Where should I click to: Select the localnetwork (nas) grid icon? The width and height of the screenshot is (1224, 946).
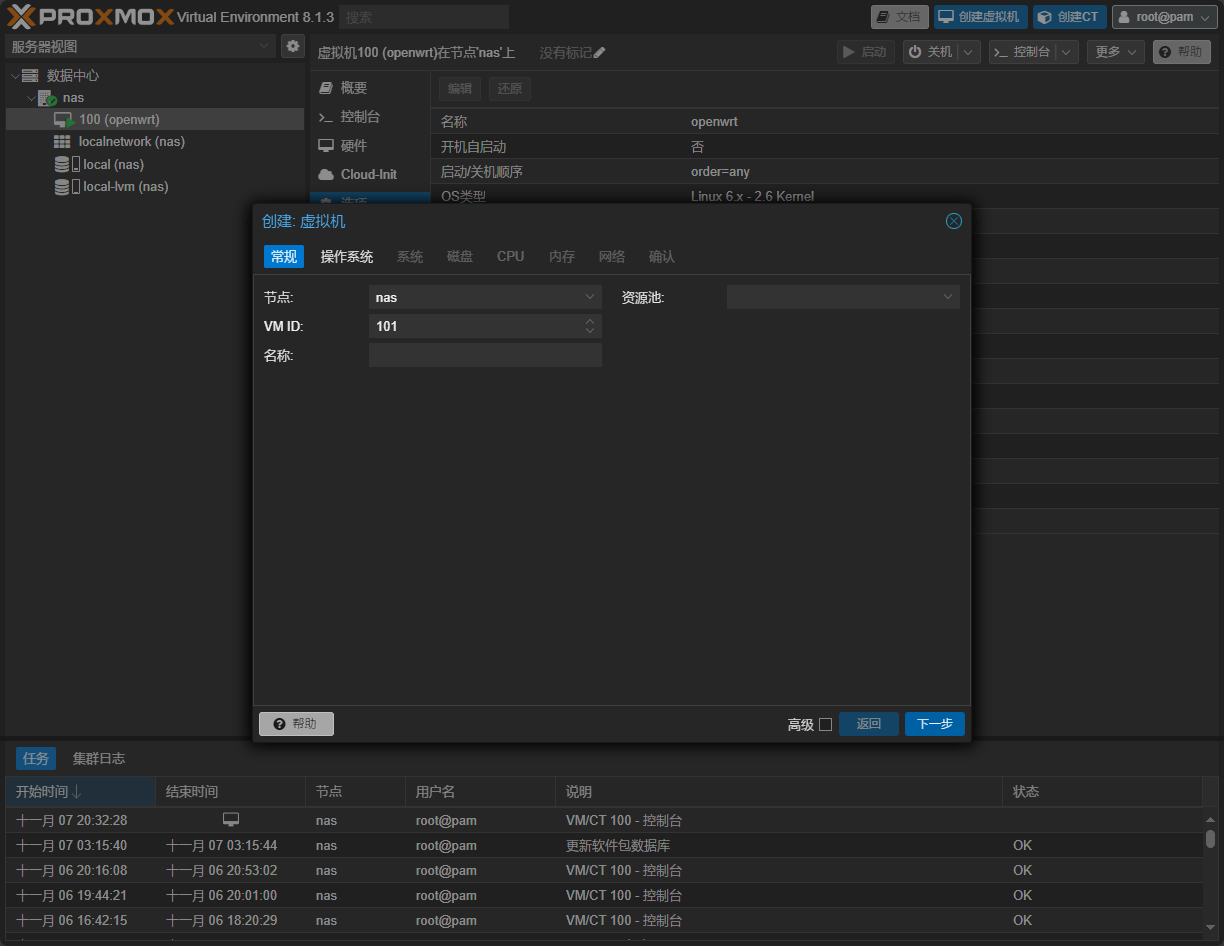tap(62, 142)
